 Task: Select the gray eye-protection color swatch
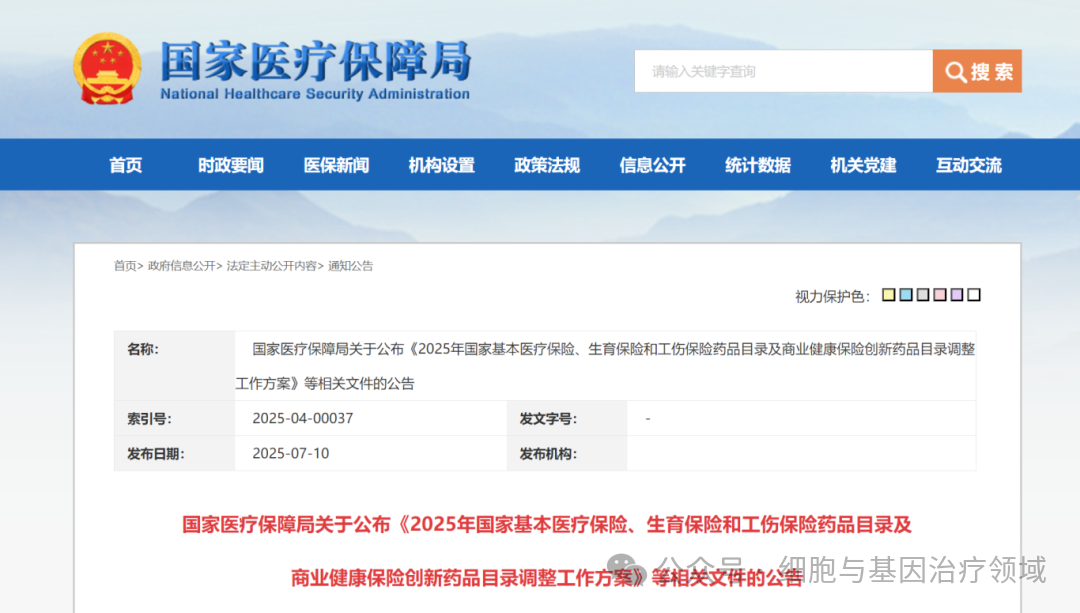(923, 295)
